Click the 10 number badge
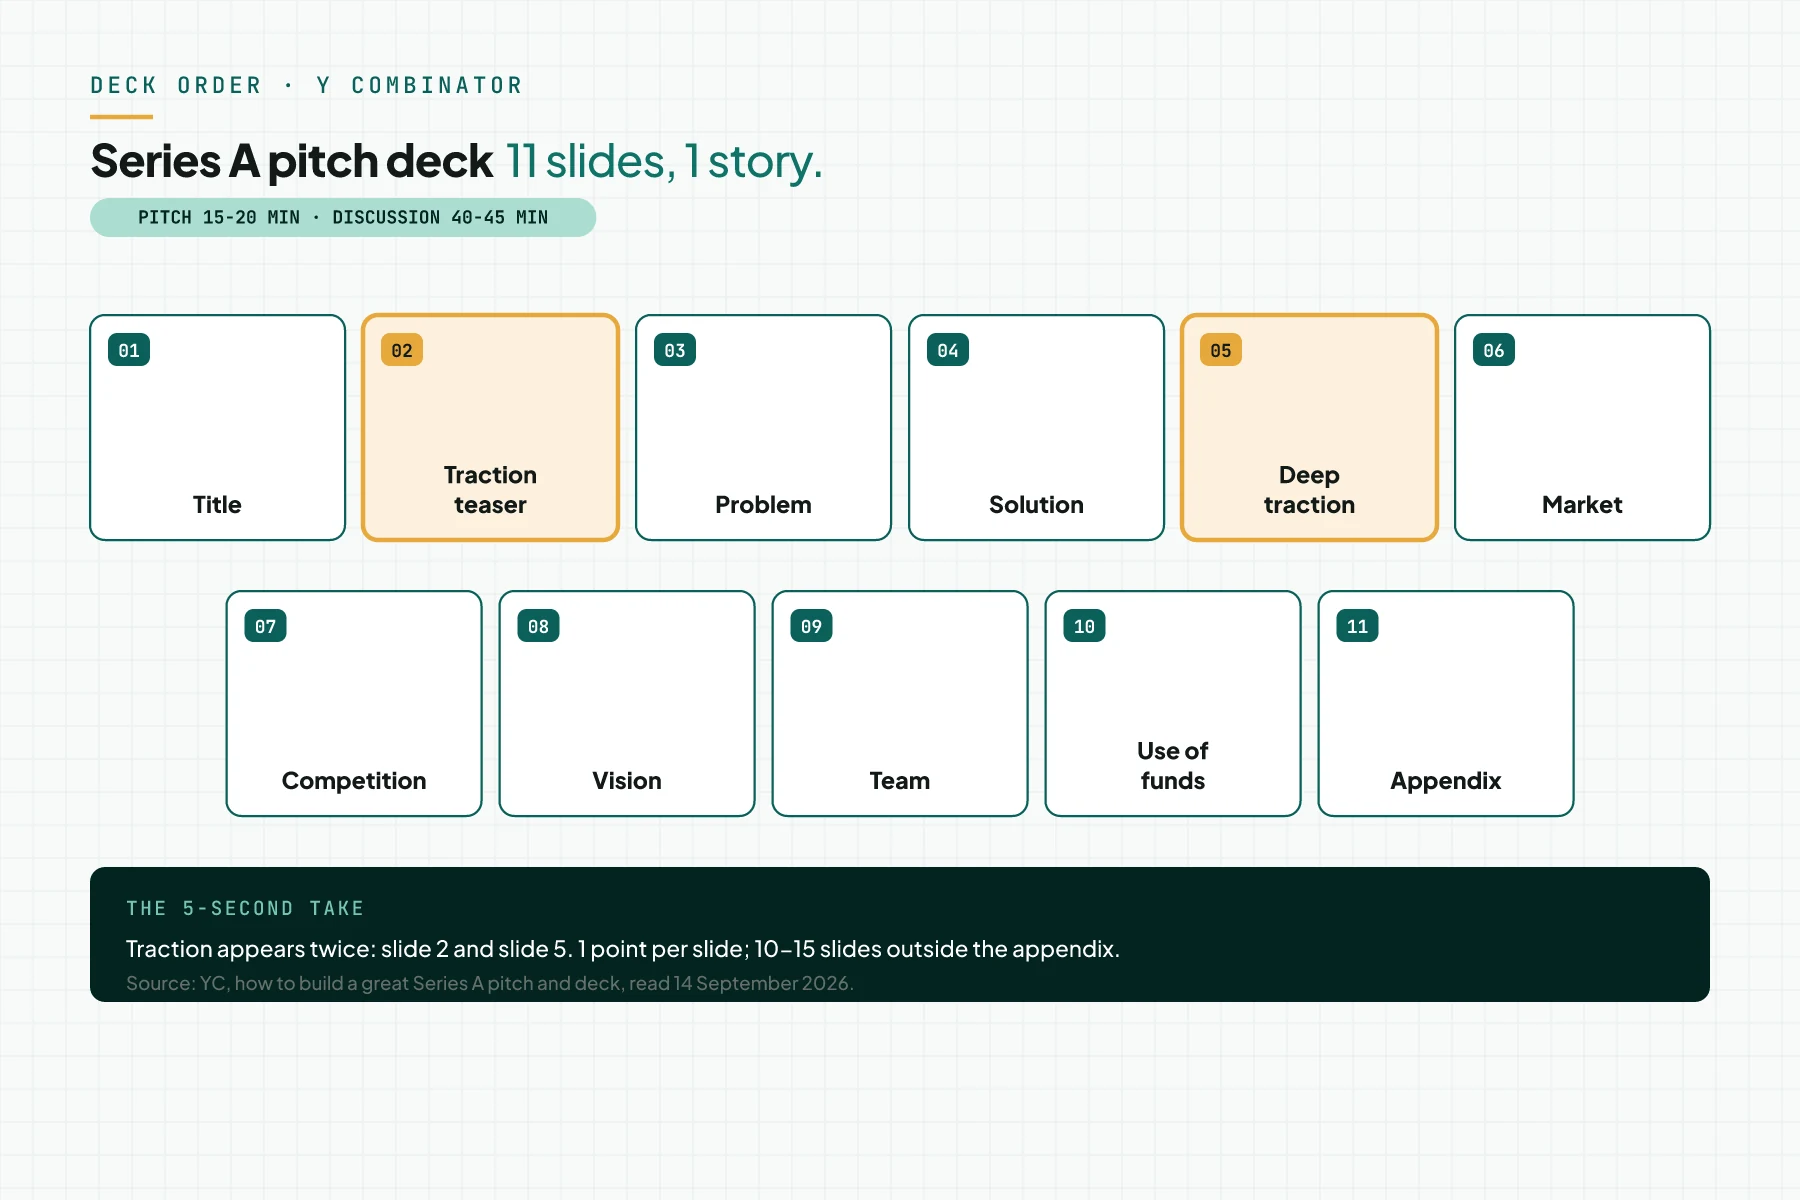The height and width of the screenshot is (1200, 1800). (1084, 626)
